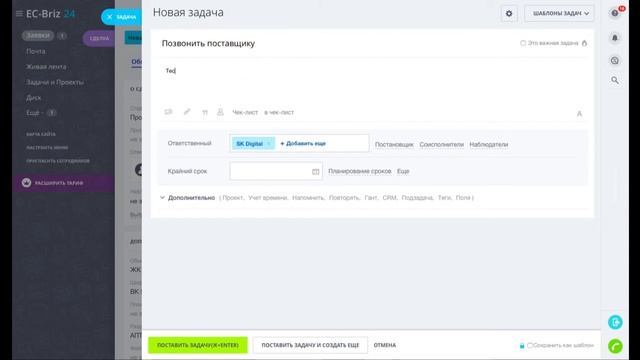Click the green phone call button
Image resolution: width=640 pixels, height=360 pixels.
pyautogui.click(x=615, y=346)
